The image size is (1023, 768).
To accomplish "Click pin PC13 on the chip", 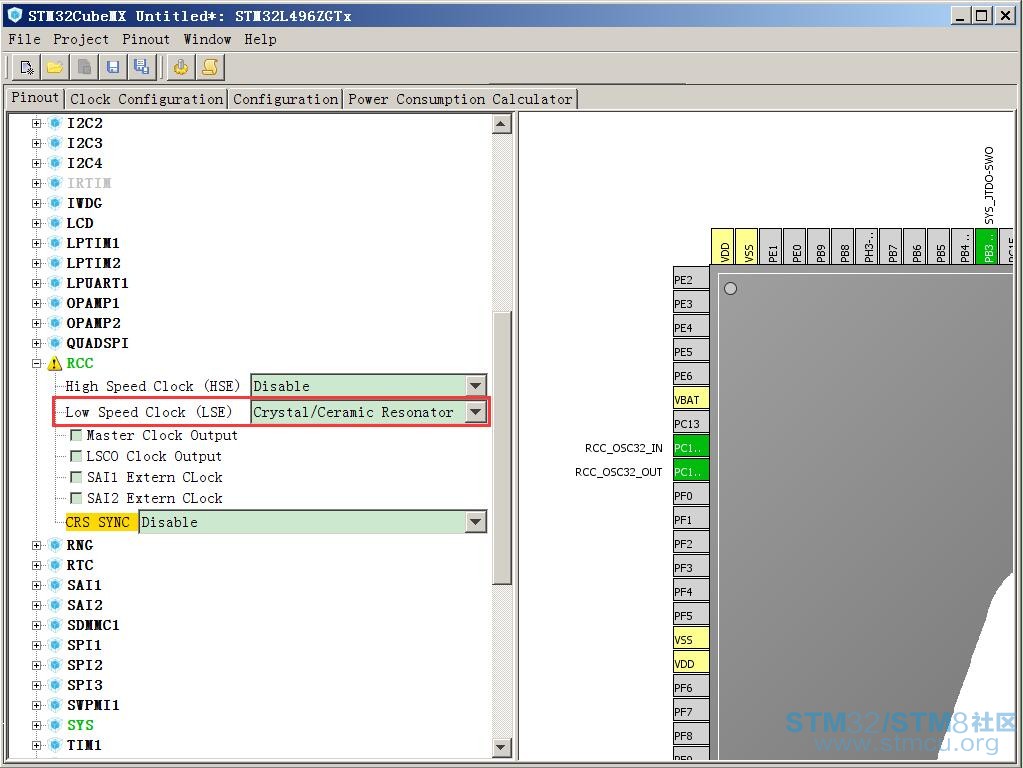I will tap(691, 423).
